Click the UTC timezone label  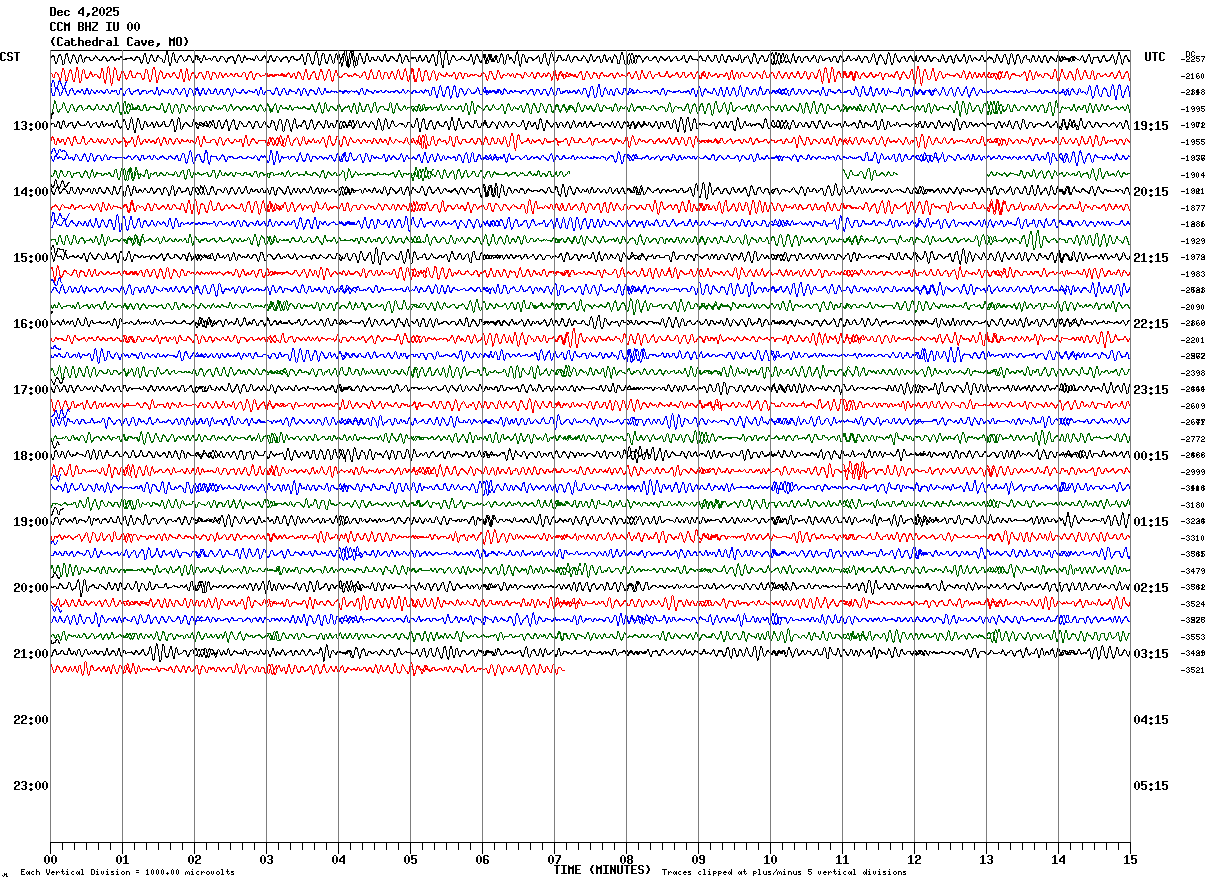1155,57
